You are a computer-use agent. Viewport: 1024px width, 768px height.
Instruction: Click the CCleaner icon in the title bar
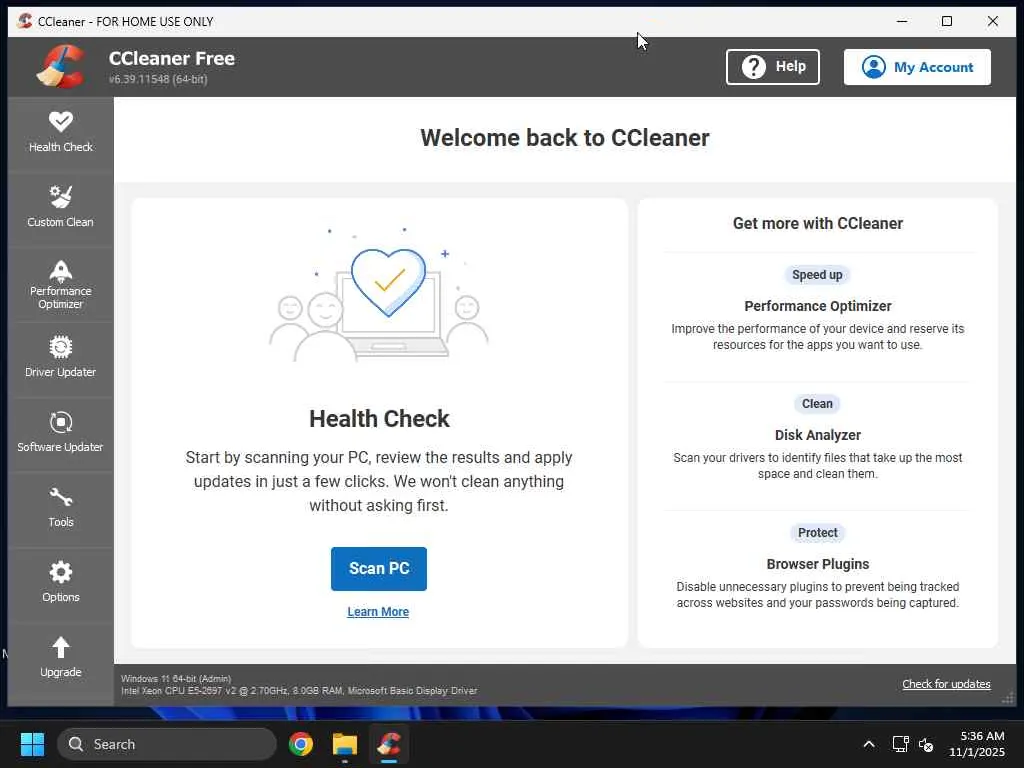click(x=25, y=21)
